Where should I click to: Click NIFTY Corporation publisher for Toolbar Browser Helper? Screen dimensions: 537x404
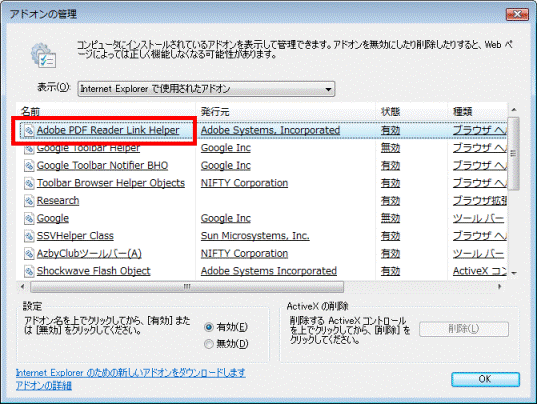click(x=244, y=183)
